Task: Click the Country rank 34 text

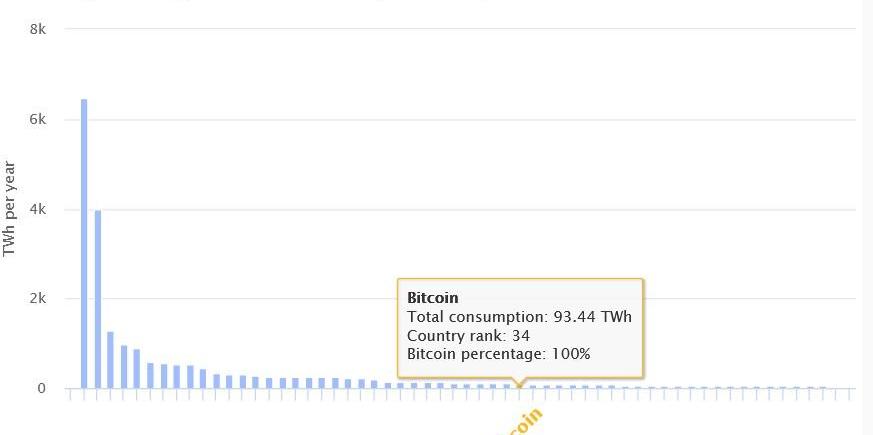Action: coord(468,336)
